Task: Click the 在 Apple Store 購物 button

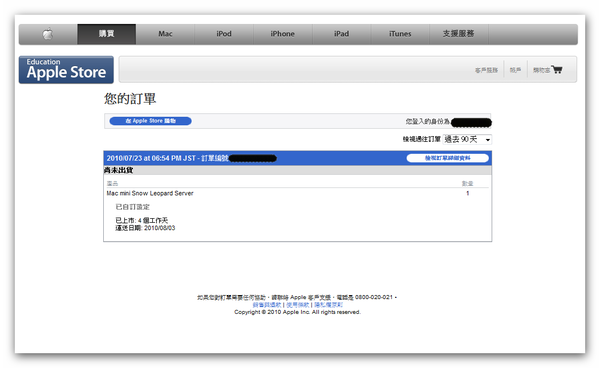Action: (150, 121)
